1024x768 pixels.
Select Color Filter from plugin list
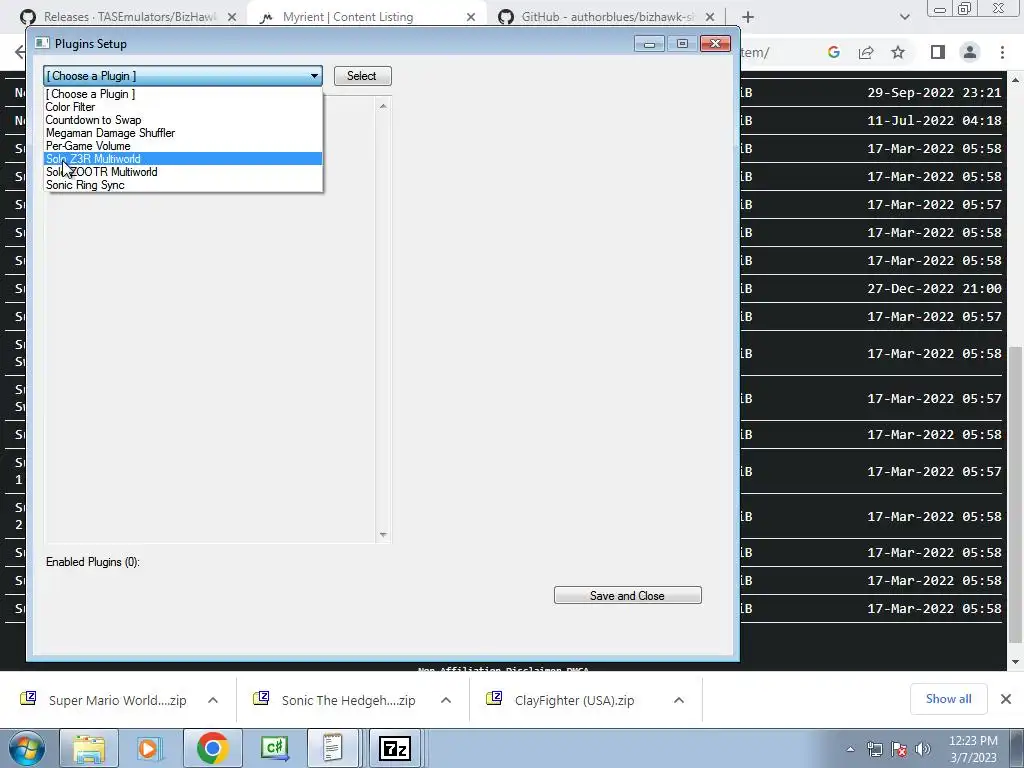pos(183,107)
